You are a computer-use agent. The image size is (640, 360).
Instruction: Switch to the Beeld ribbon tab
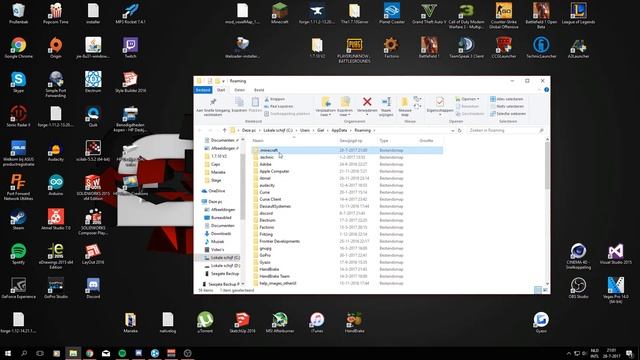point(259,90)
